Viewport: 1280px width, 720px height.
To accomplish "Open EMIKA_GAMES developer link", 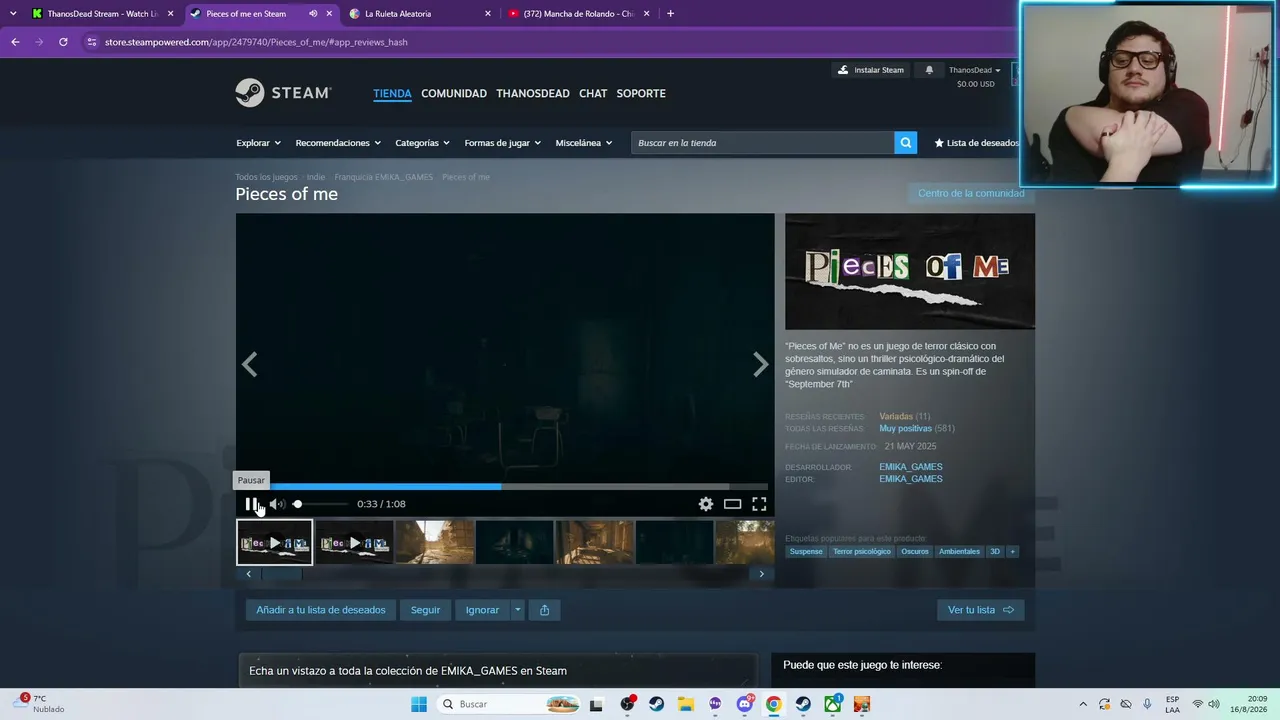I will tap(911, 467).
